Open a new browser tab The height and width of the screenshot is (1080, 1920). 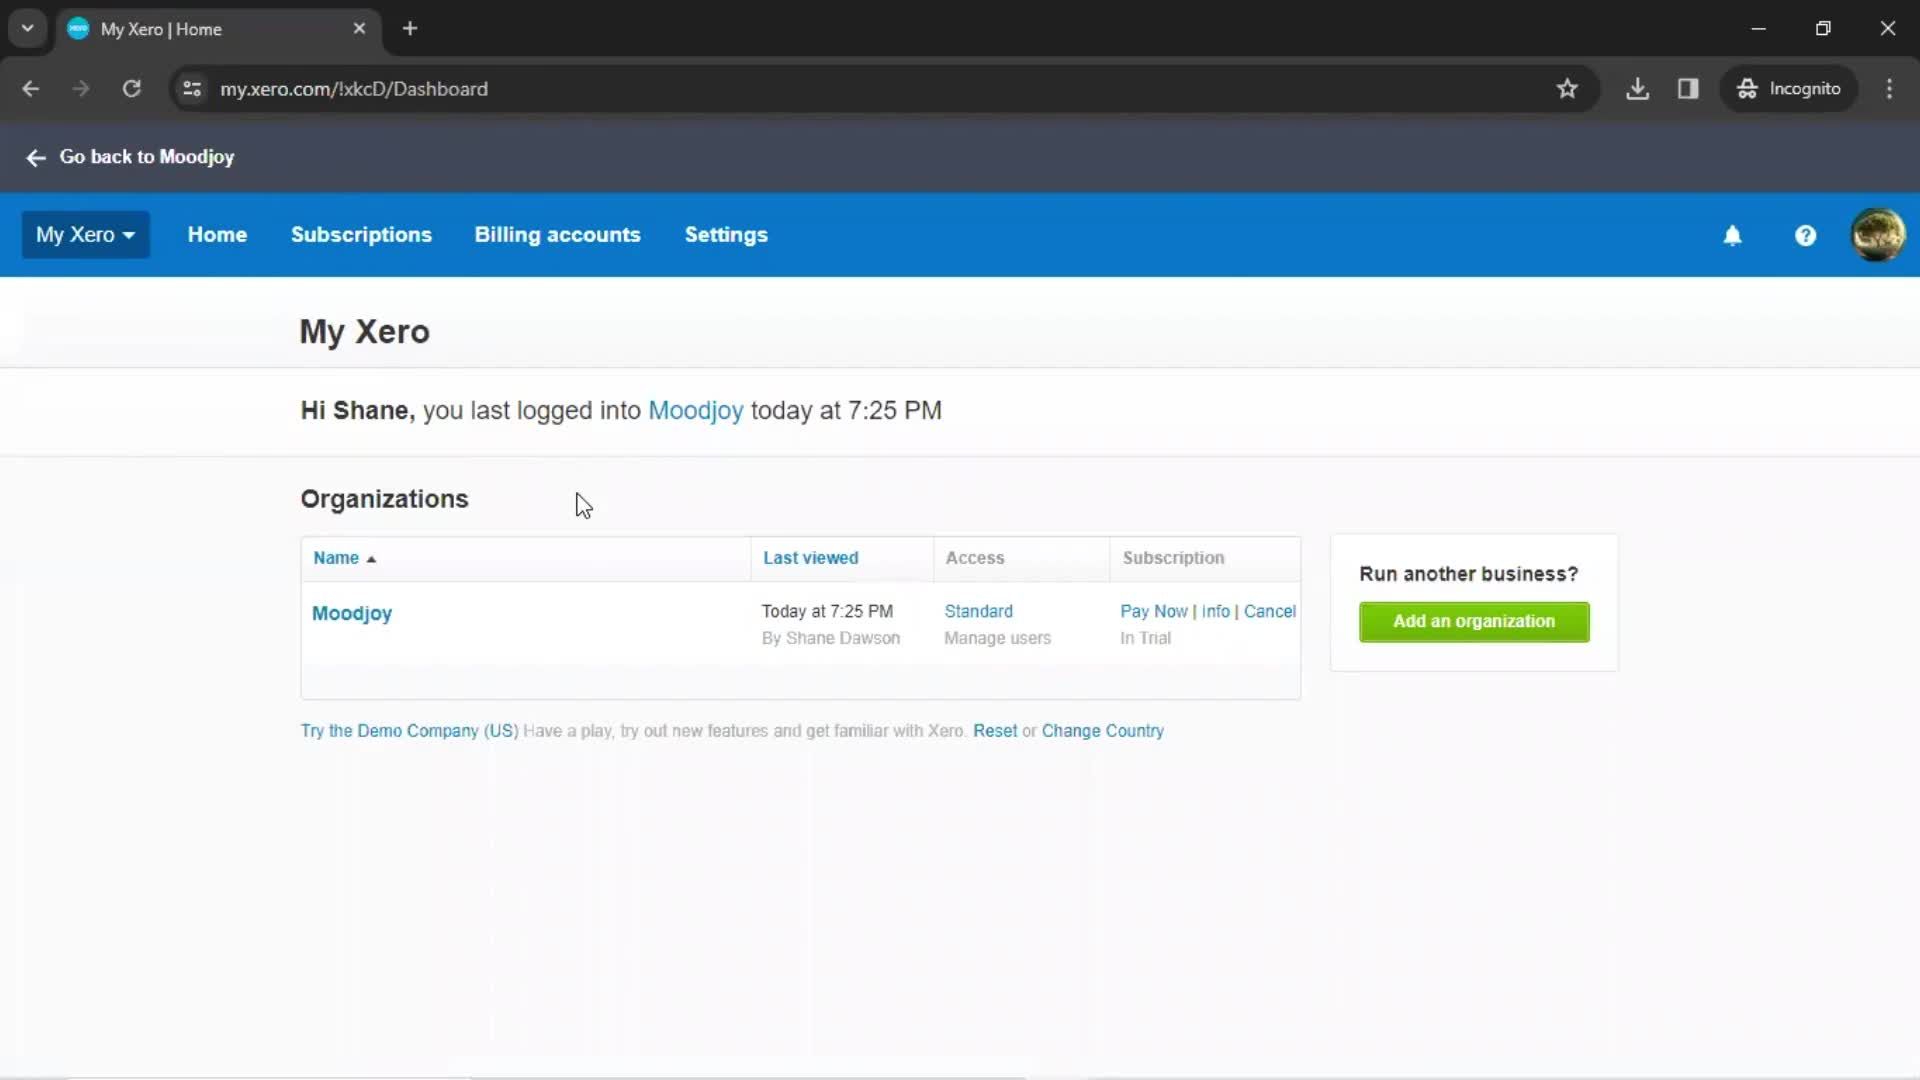click(410, 29)
